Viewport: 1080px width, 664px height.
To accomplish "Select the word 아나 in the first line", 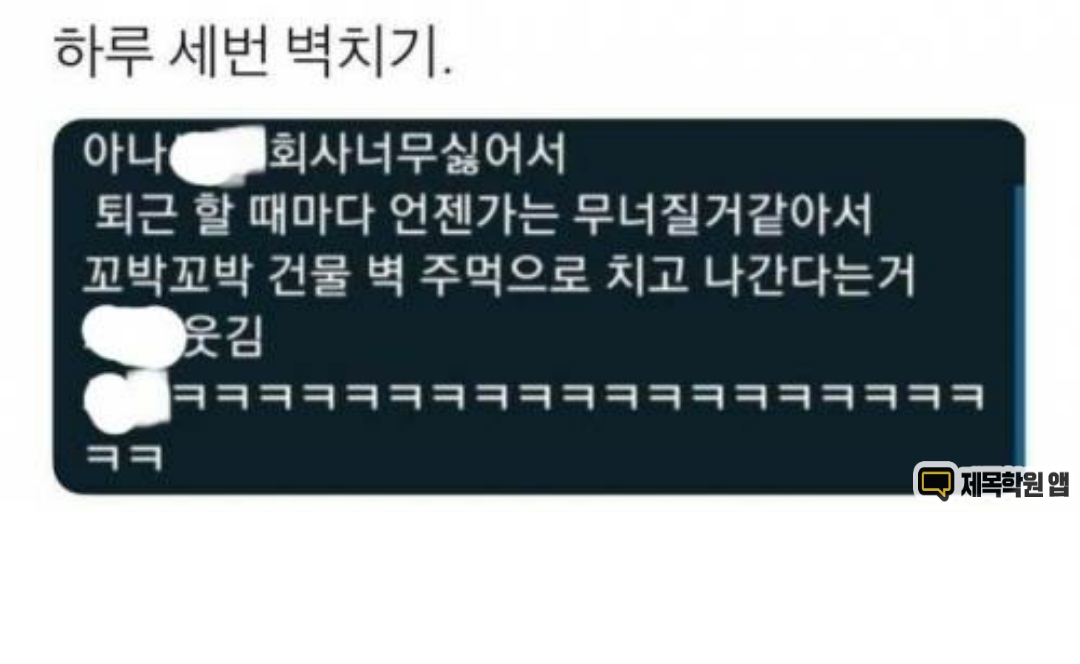I will (x=125, y=153).
